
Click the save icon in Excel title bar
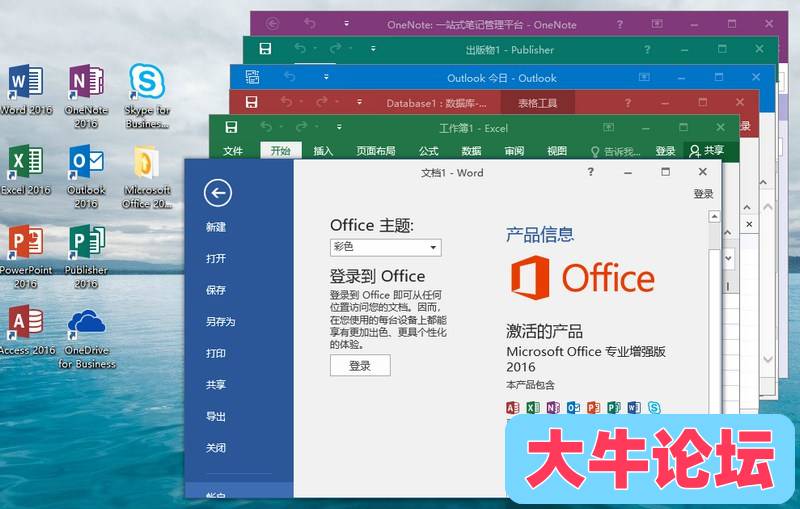[x=231, y=127]
